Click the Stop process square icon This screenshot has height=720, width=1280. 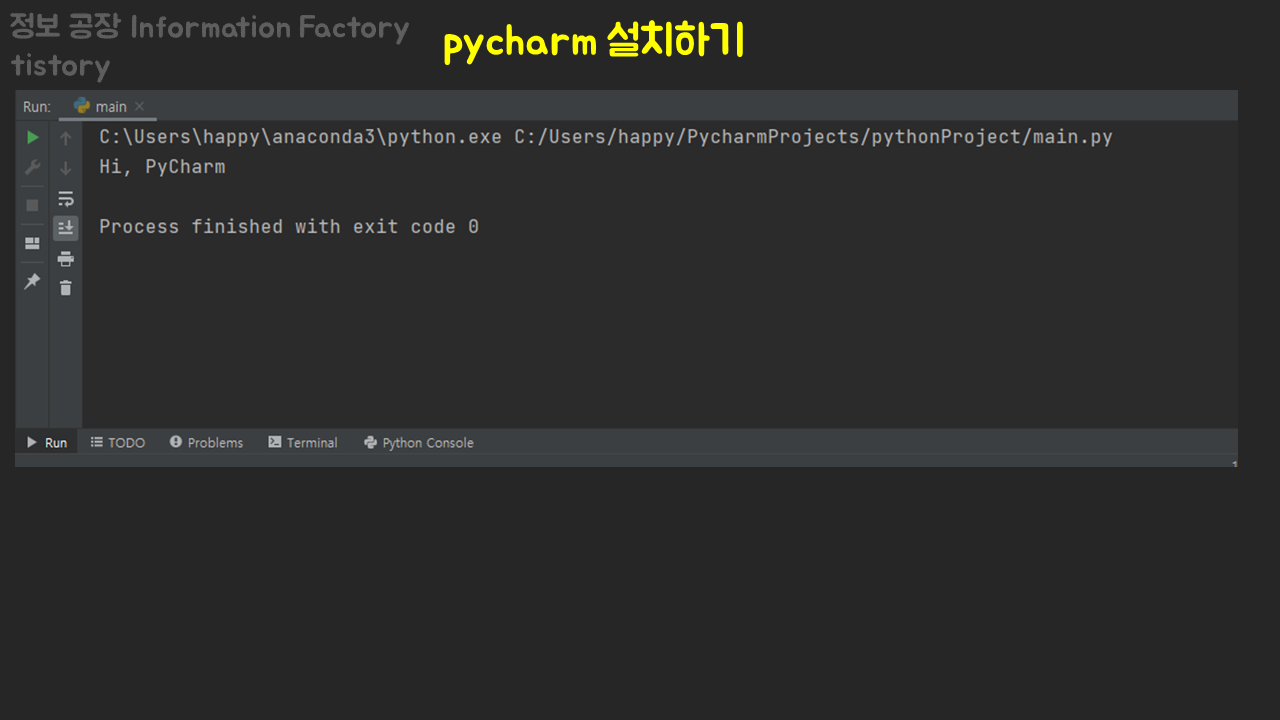click(32, 204)
